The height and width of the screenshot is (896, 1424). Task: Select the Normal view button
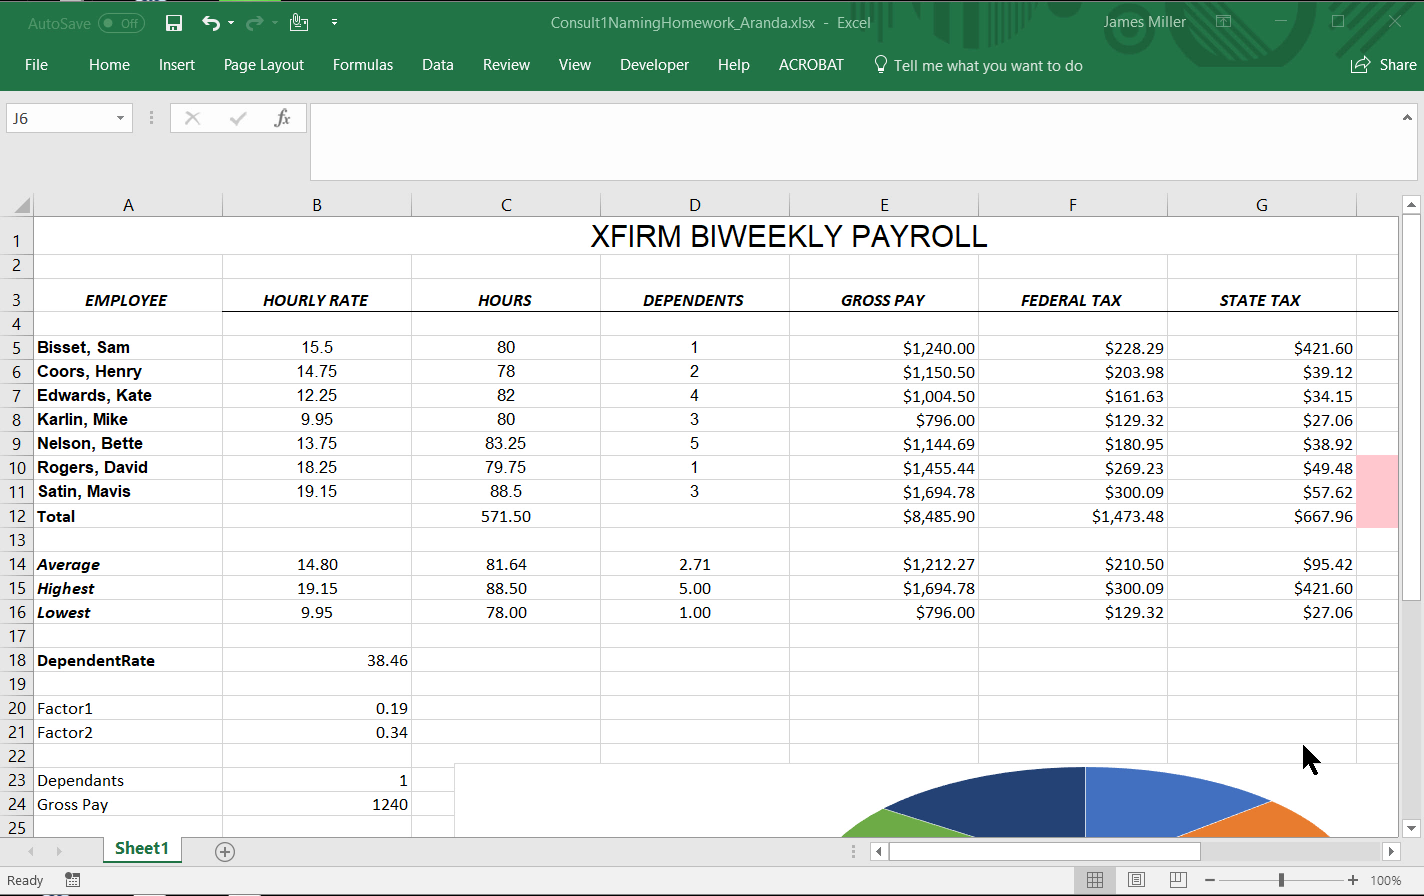[1095, 880]
